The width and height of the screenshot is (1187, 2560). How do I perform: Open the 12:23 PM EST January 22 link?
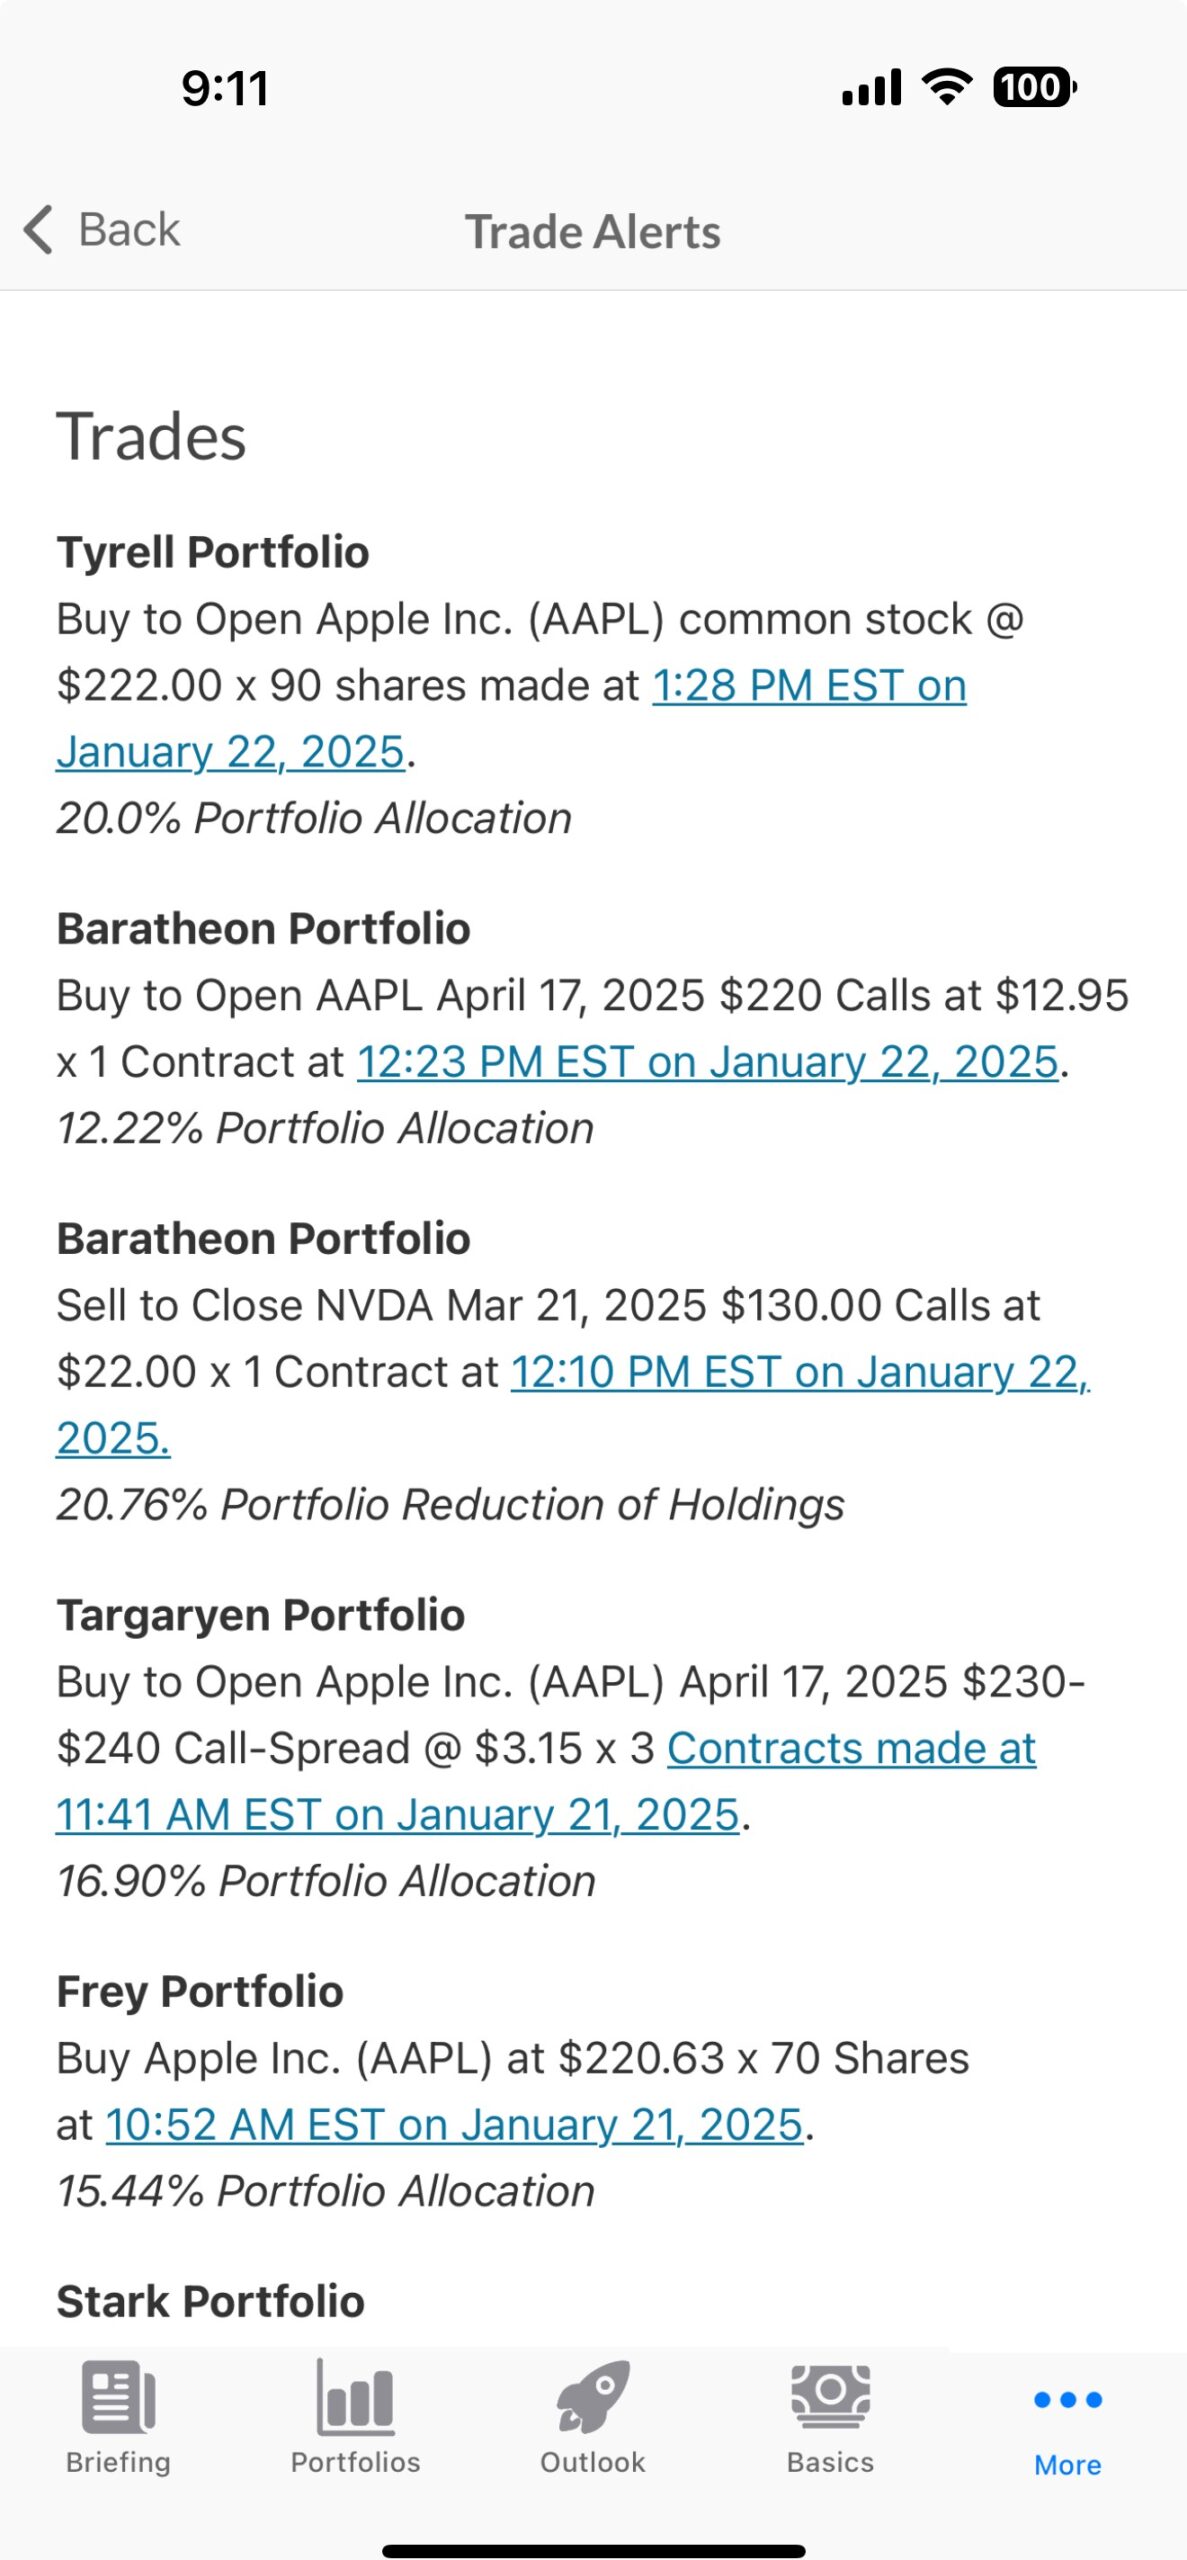[707, 1062]
